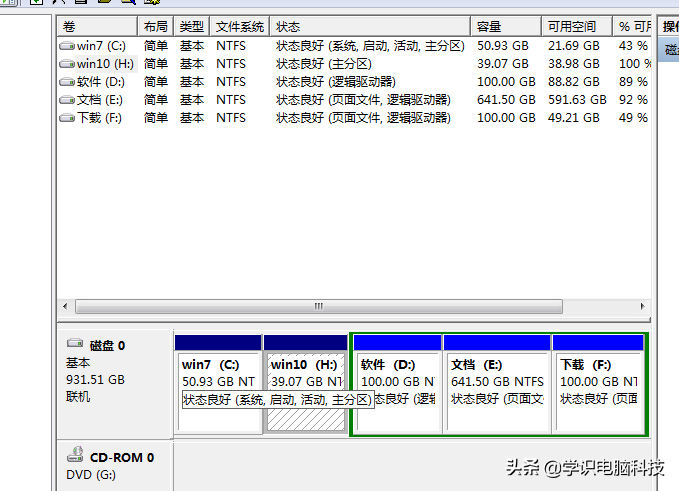
Task: Sort by the 状态 column header
Action: coord(370,26)
